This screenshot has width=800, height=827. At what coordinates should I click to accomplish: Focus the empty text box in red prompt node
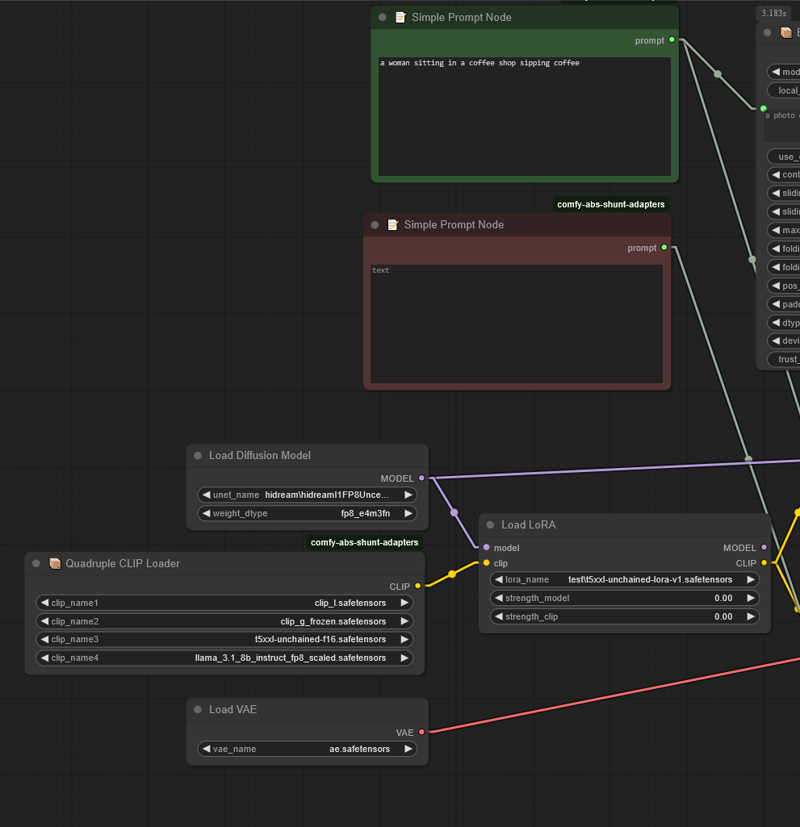point(517,324)
